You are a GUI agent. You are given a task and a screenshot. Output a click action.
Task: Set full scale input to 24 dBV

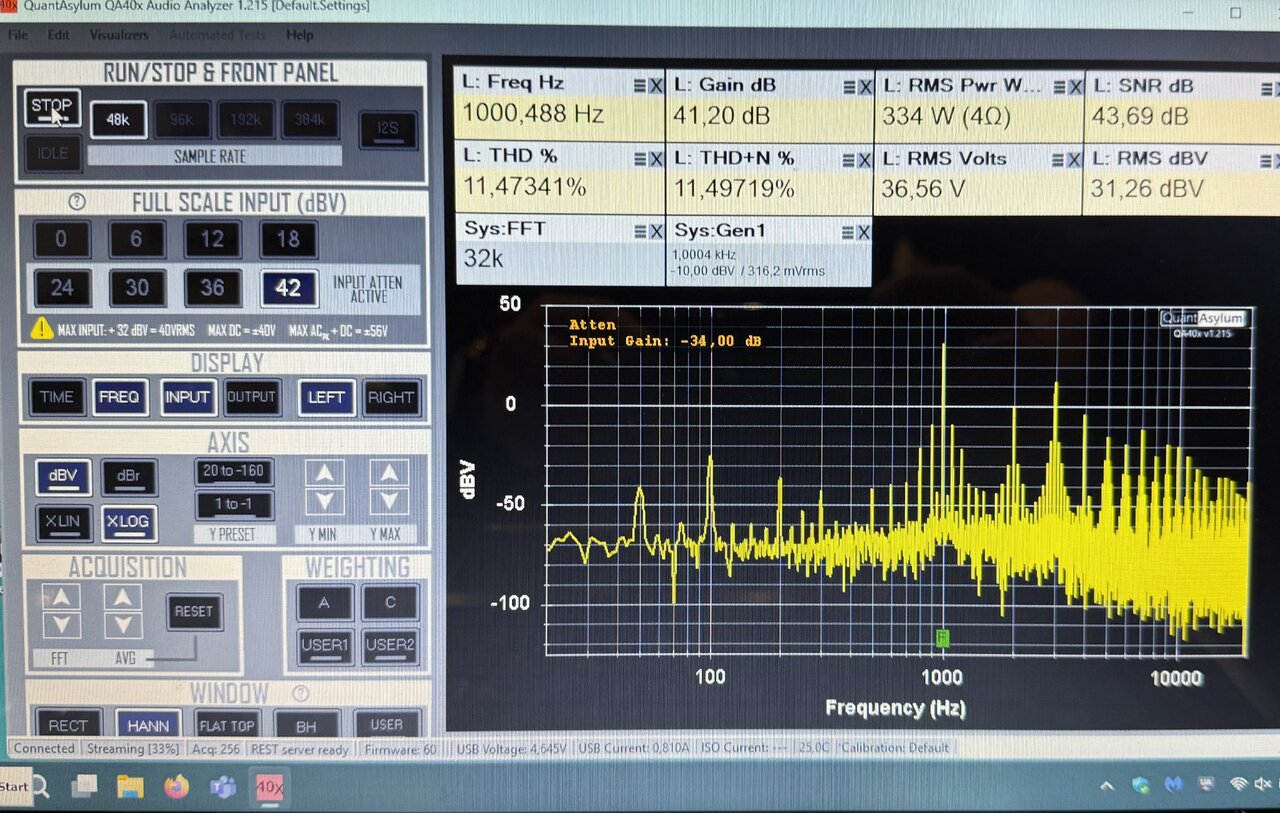pos(61,288)
